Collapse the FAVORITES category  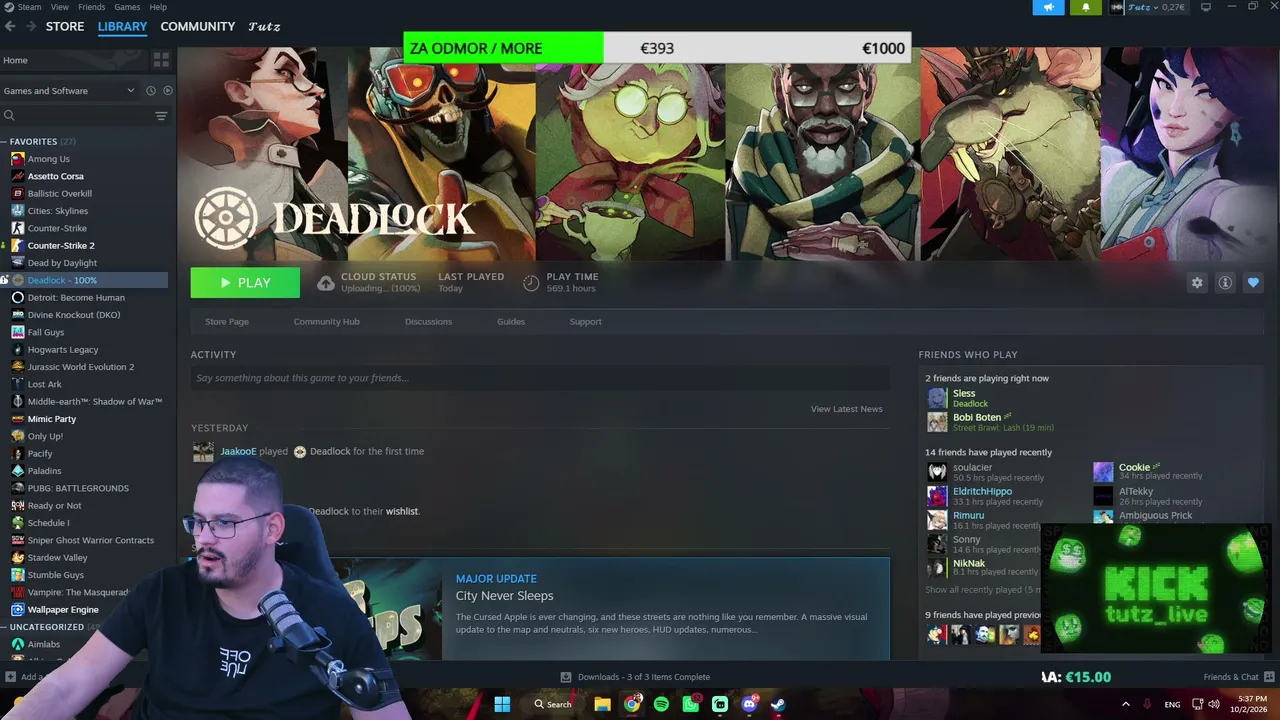click(5, 142)
